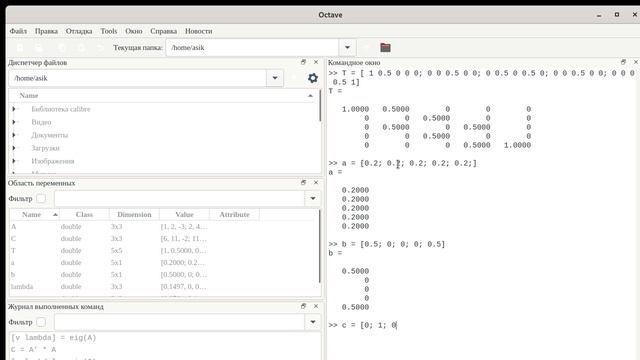
Task: Select history entry "C = A' * A"
Action: [x=33, y=350]
